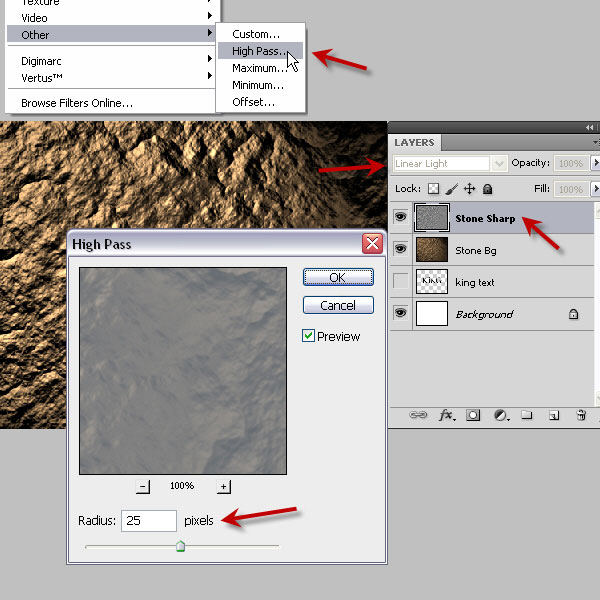The image size is (600, 600).
Task: Expand the Digimarc submenu
Action: tap(111, 61)
